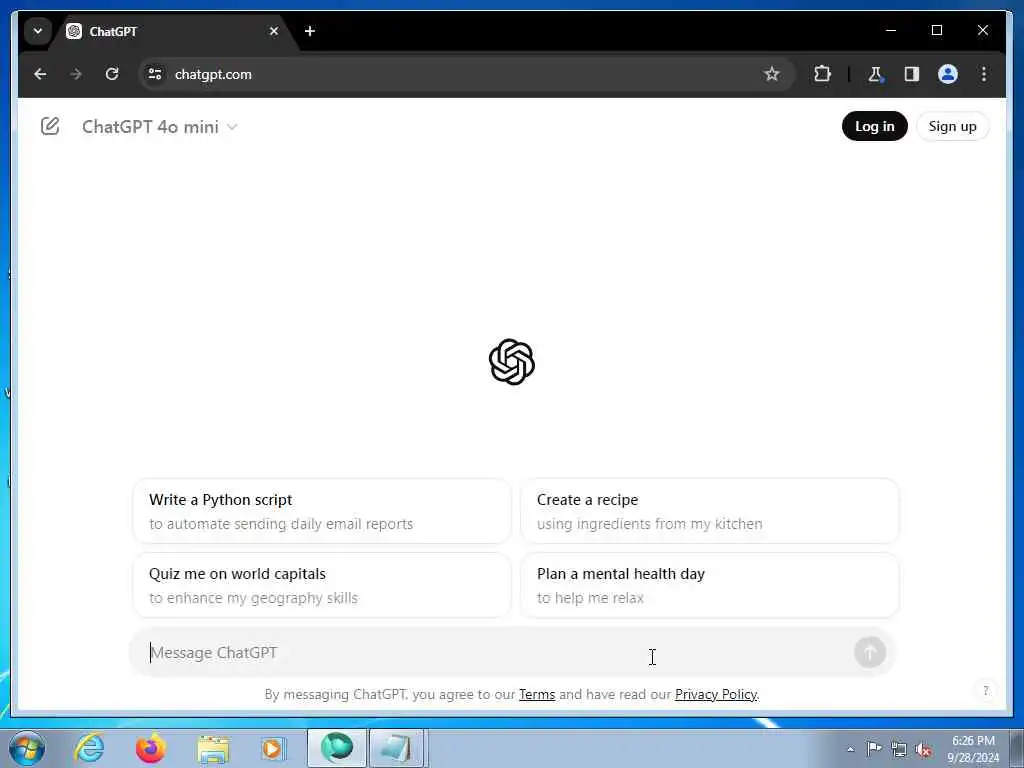Click the ChatGPT logo in page center

point(512,362)
